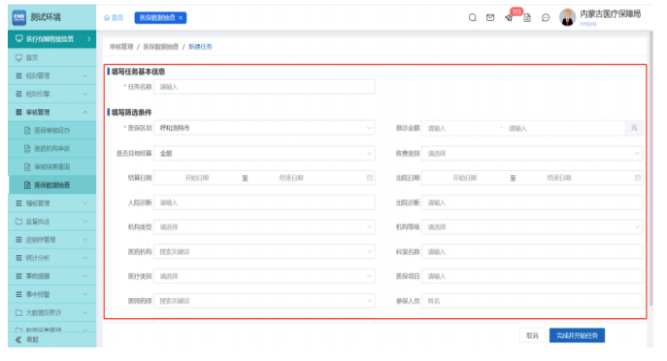Screen dimensions: 667x361
Task: Focus the 任务名称 input field
Action: tap(264, 87)
